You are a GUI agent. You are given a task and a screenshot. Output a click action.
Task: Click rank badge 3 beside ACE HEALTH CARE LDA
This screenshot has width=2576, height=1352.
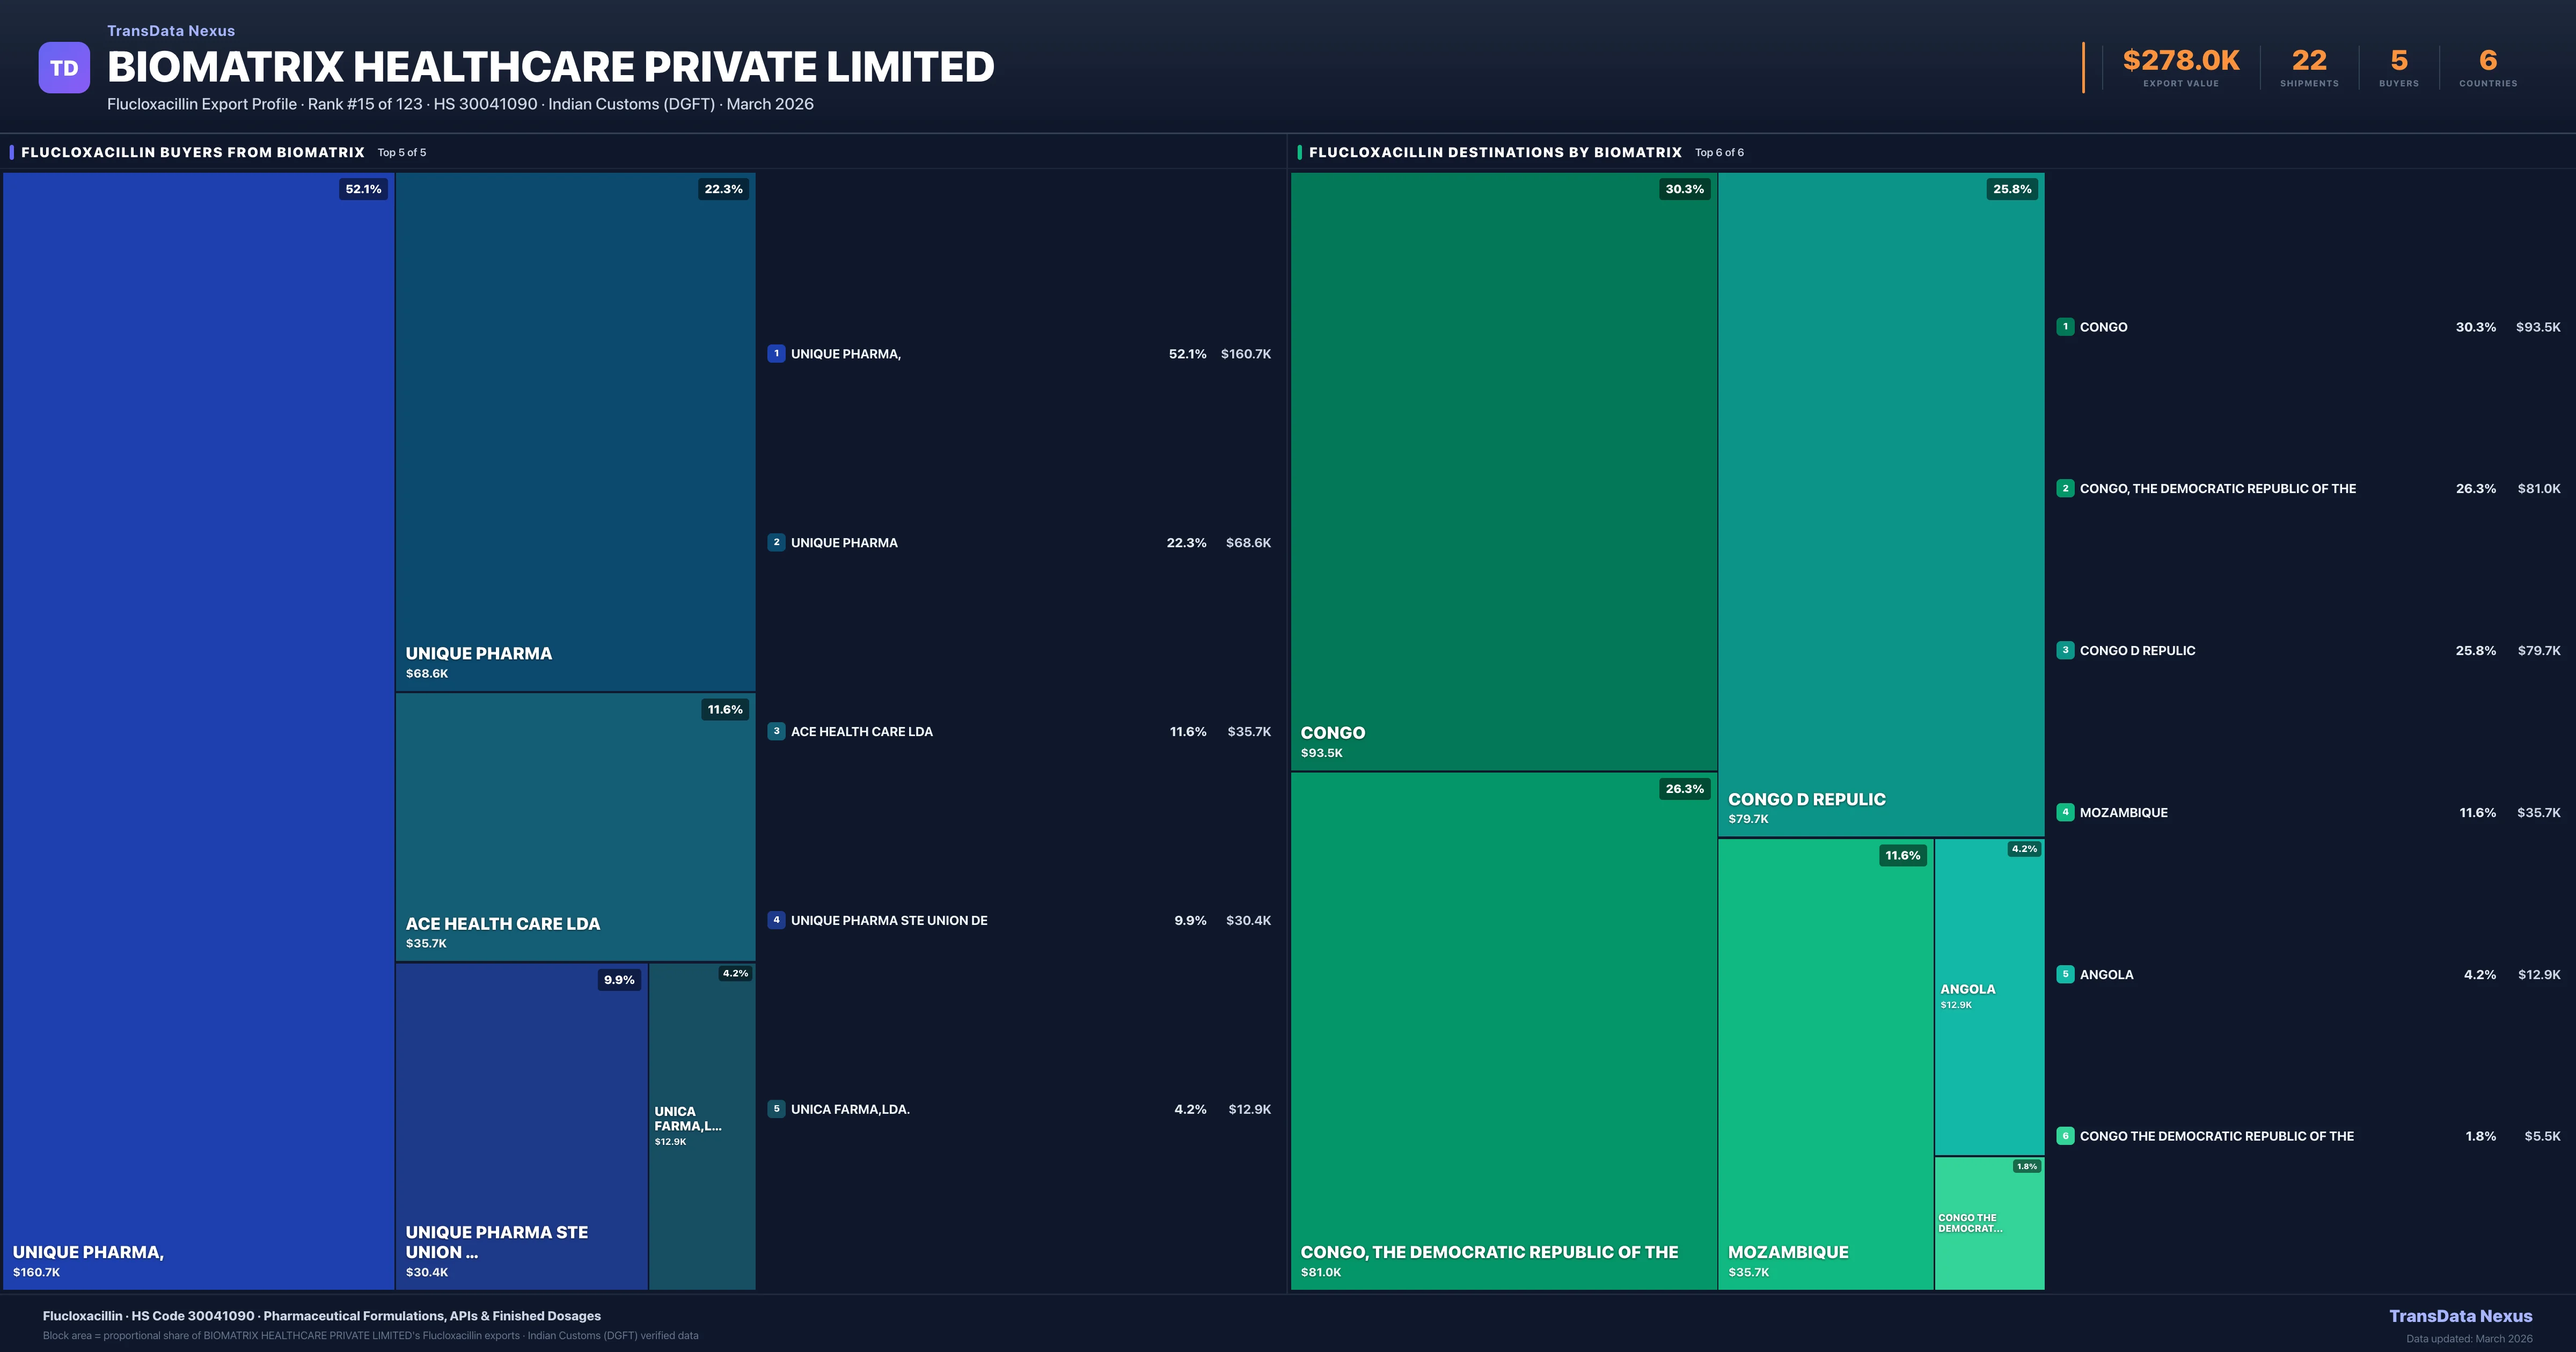[776, 731]
